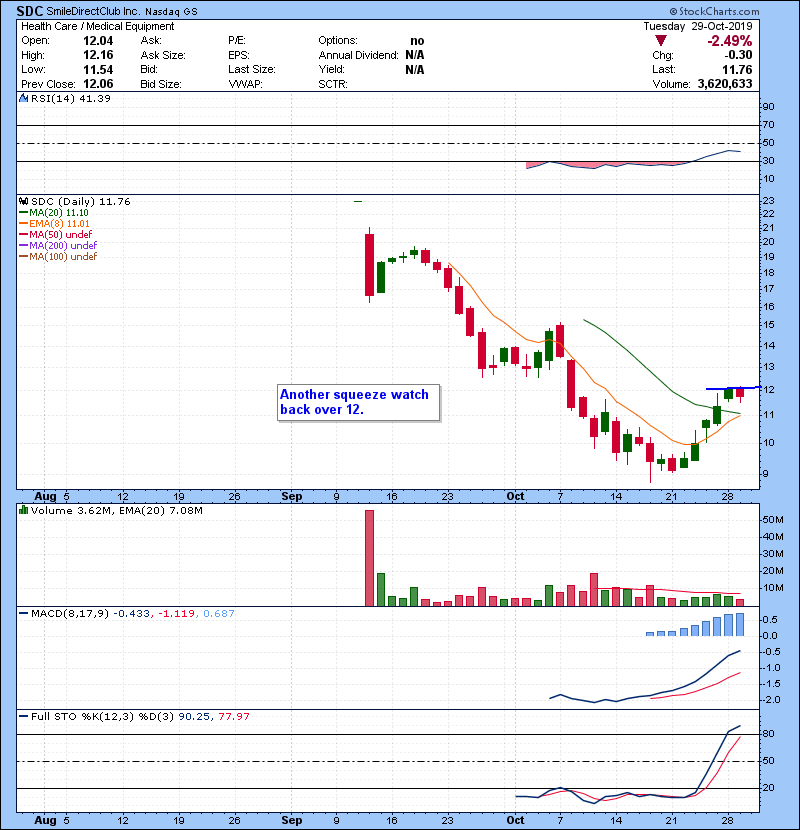This screenshot has width=800, height=830.
Task: Click the 'Options: no' field
Action: click(371, 41)
